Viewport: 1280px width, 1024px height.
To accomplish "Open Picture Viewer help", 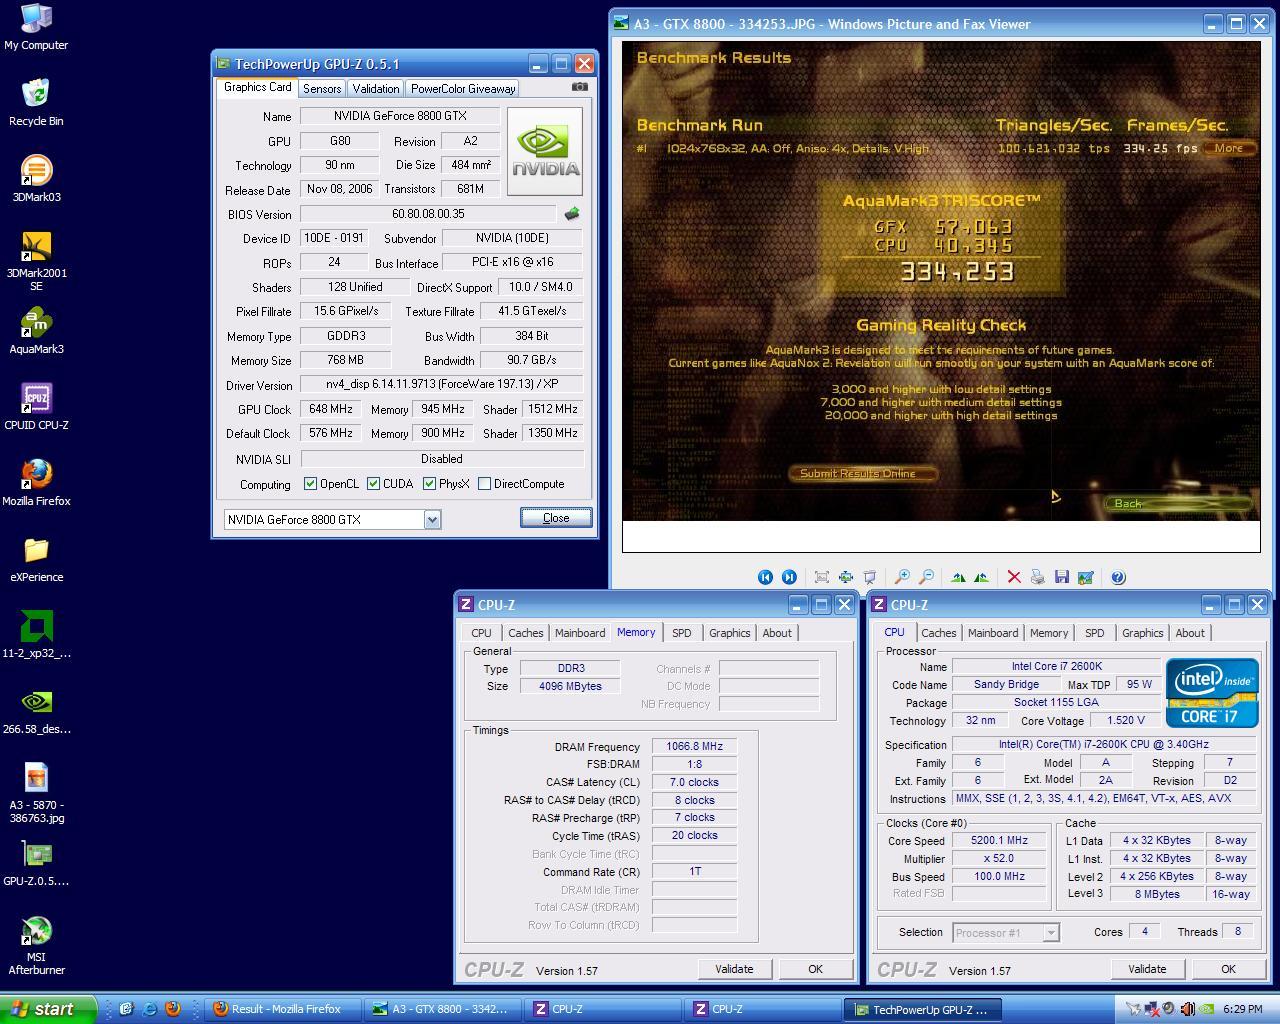I will click(1118, 577).
